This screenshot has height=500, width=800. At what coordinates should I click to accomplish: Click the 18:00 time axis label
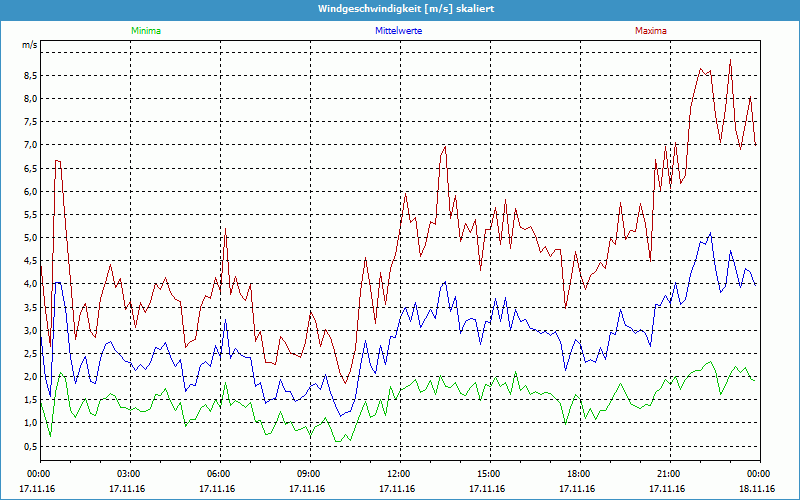(x=581, y=474)
